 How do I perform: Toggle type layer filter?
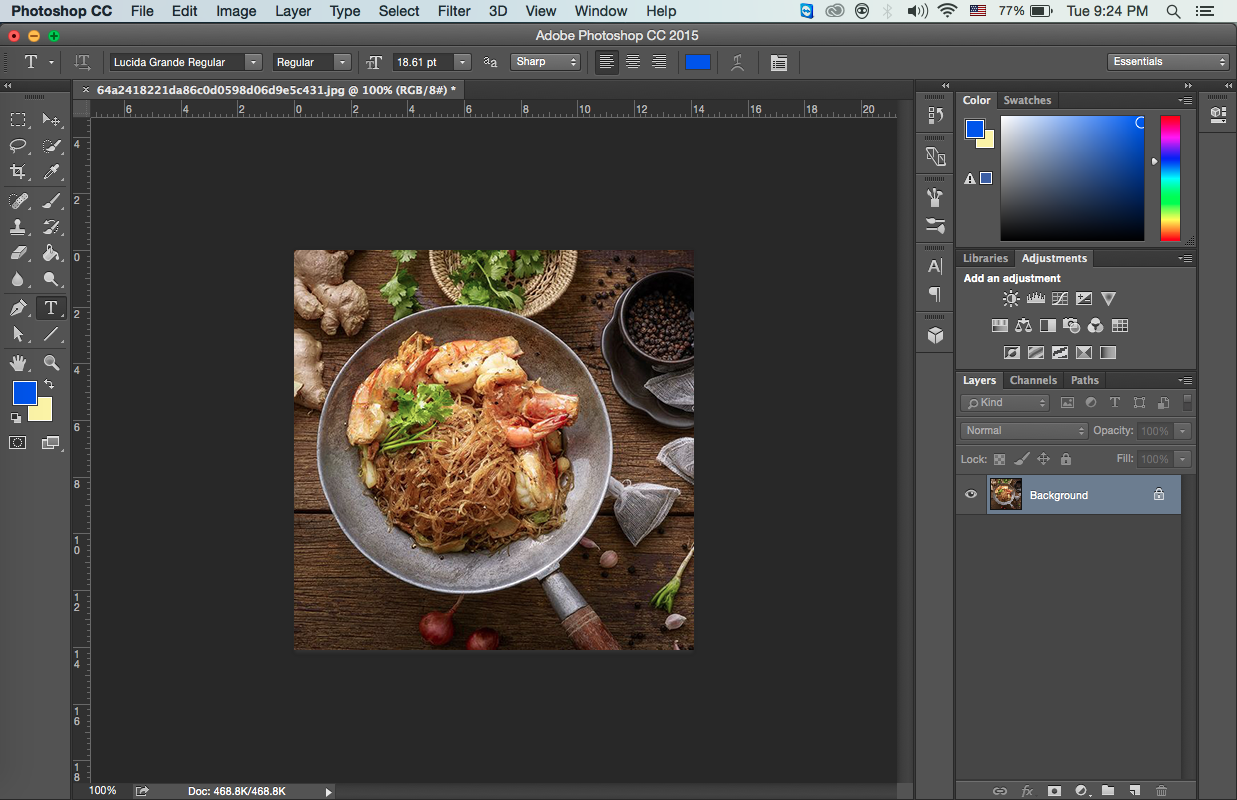point(1115,403)
